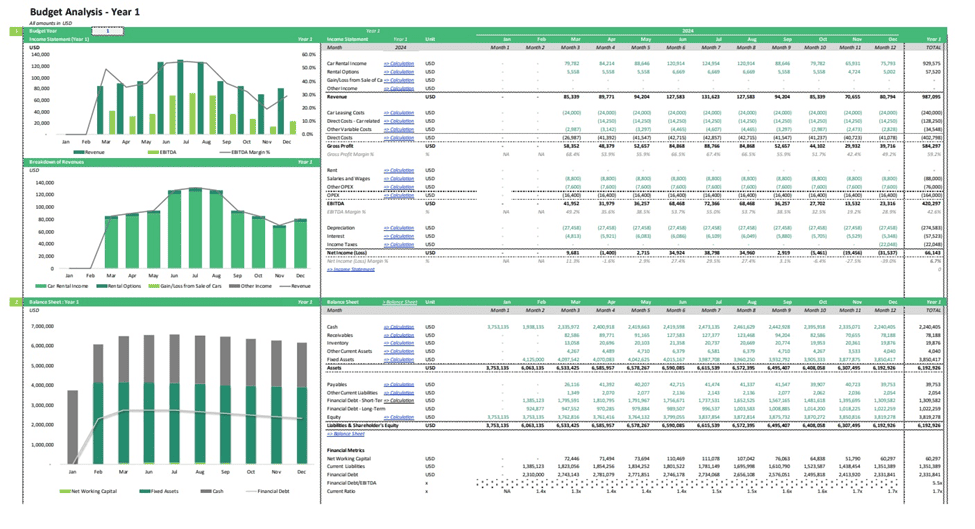The image size is (975, 529).
Task: Click the EBITDA legend entry in top chart
Action: click(x=162, y=152)
